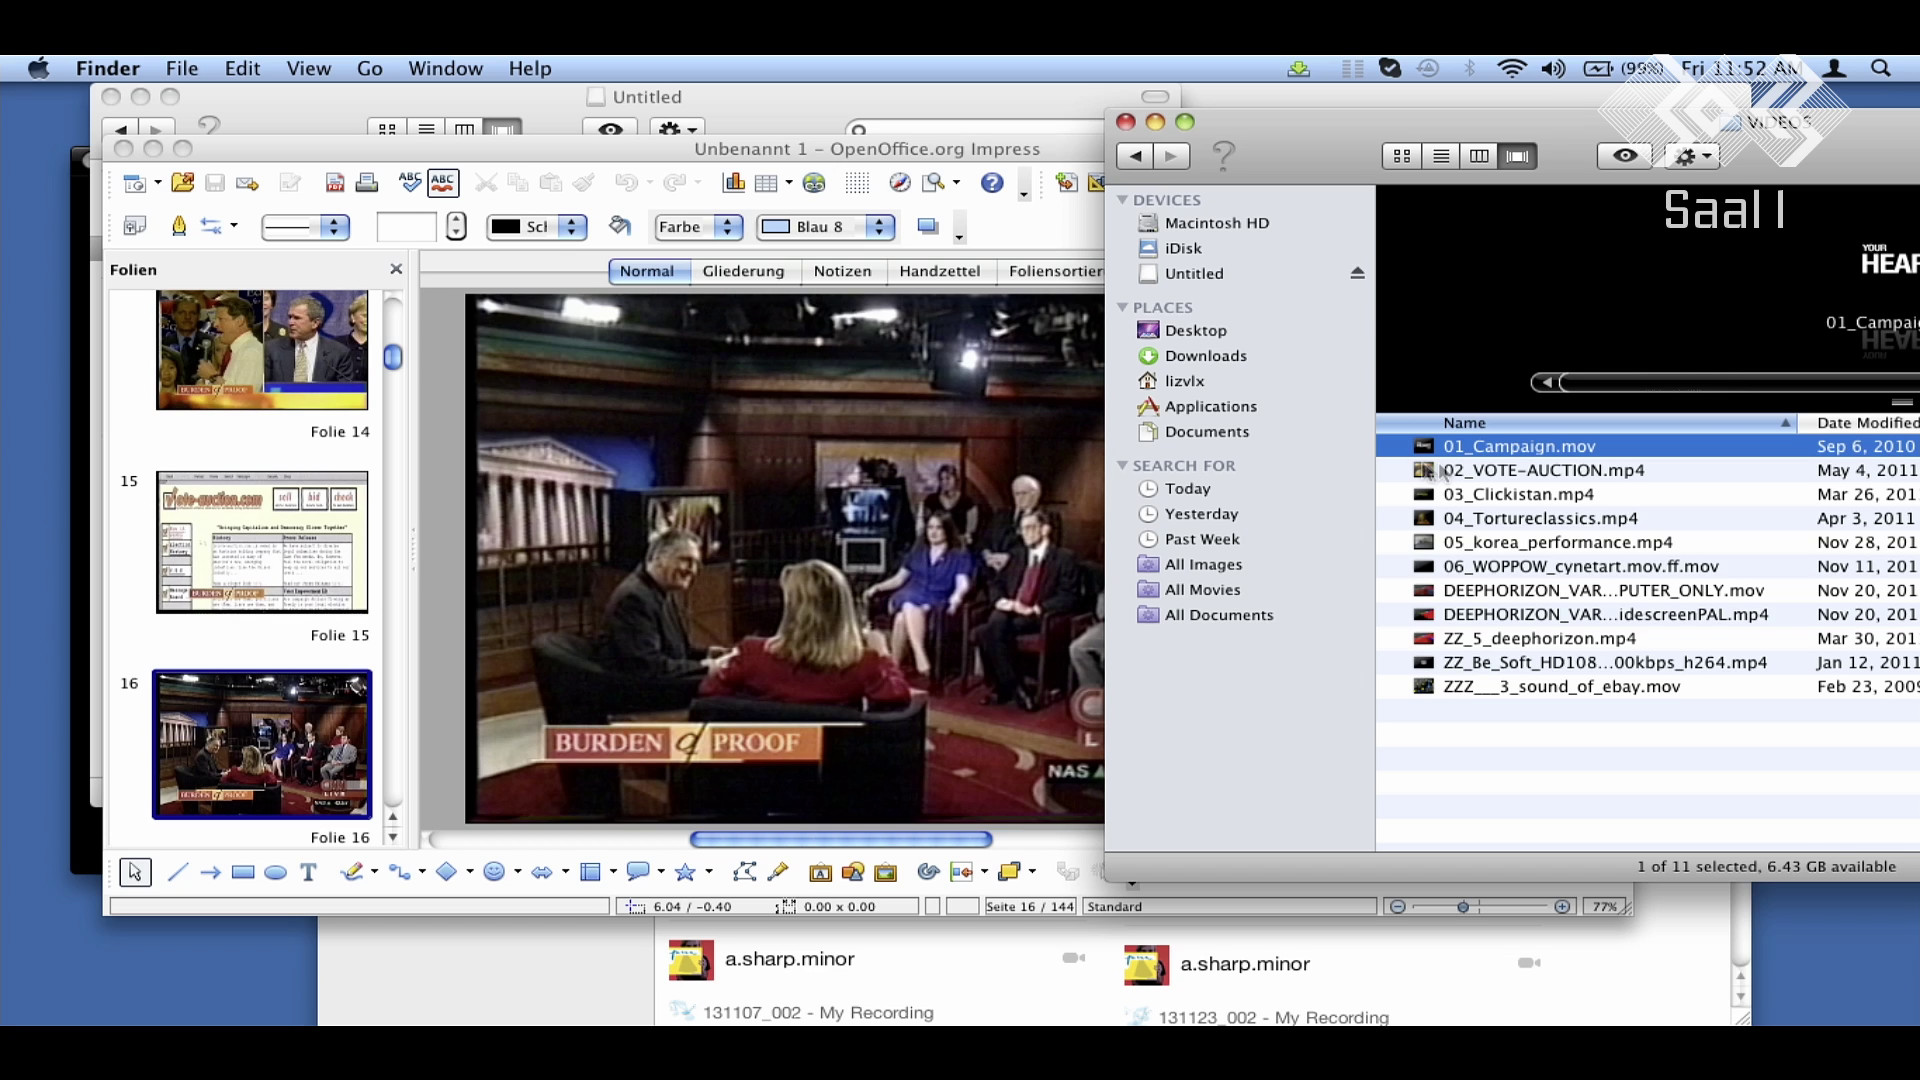Open OpenOffice Help question mark icon
1920x1080 pixels.
[x=991, y=182]
